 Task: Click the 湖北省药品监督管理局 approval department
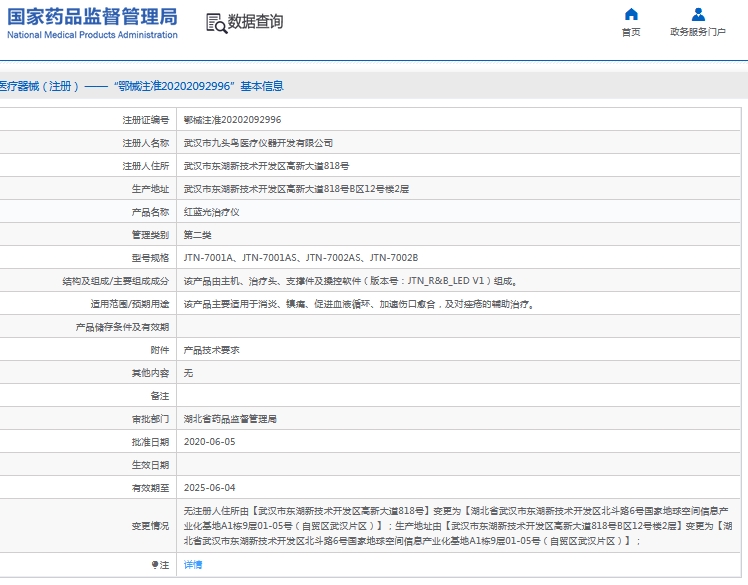(230, 419)
